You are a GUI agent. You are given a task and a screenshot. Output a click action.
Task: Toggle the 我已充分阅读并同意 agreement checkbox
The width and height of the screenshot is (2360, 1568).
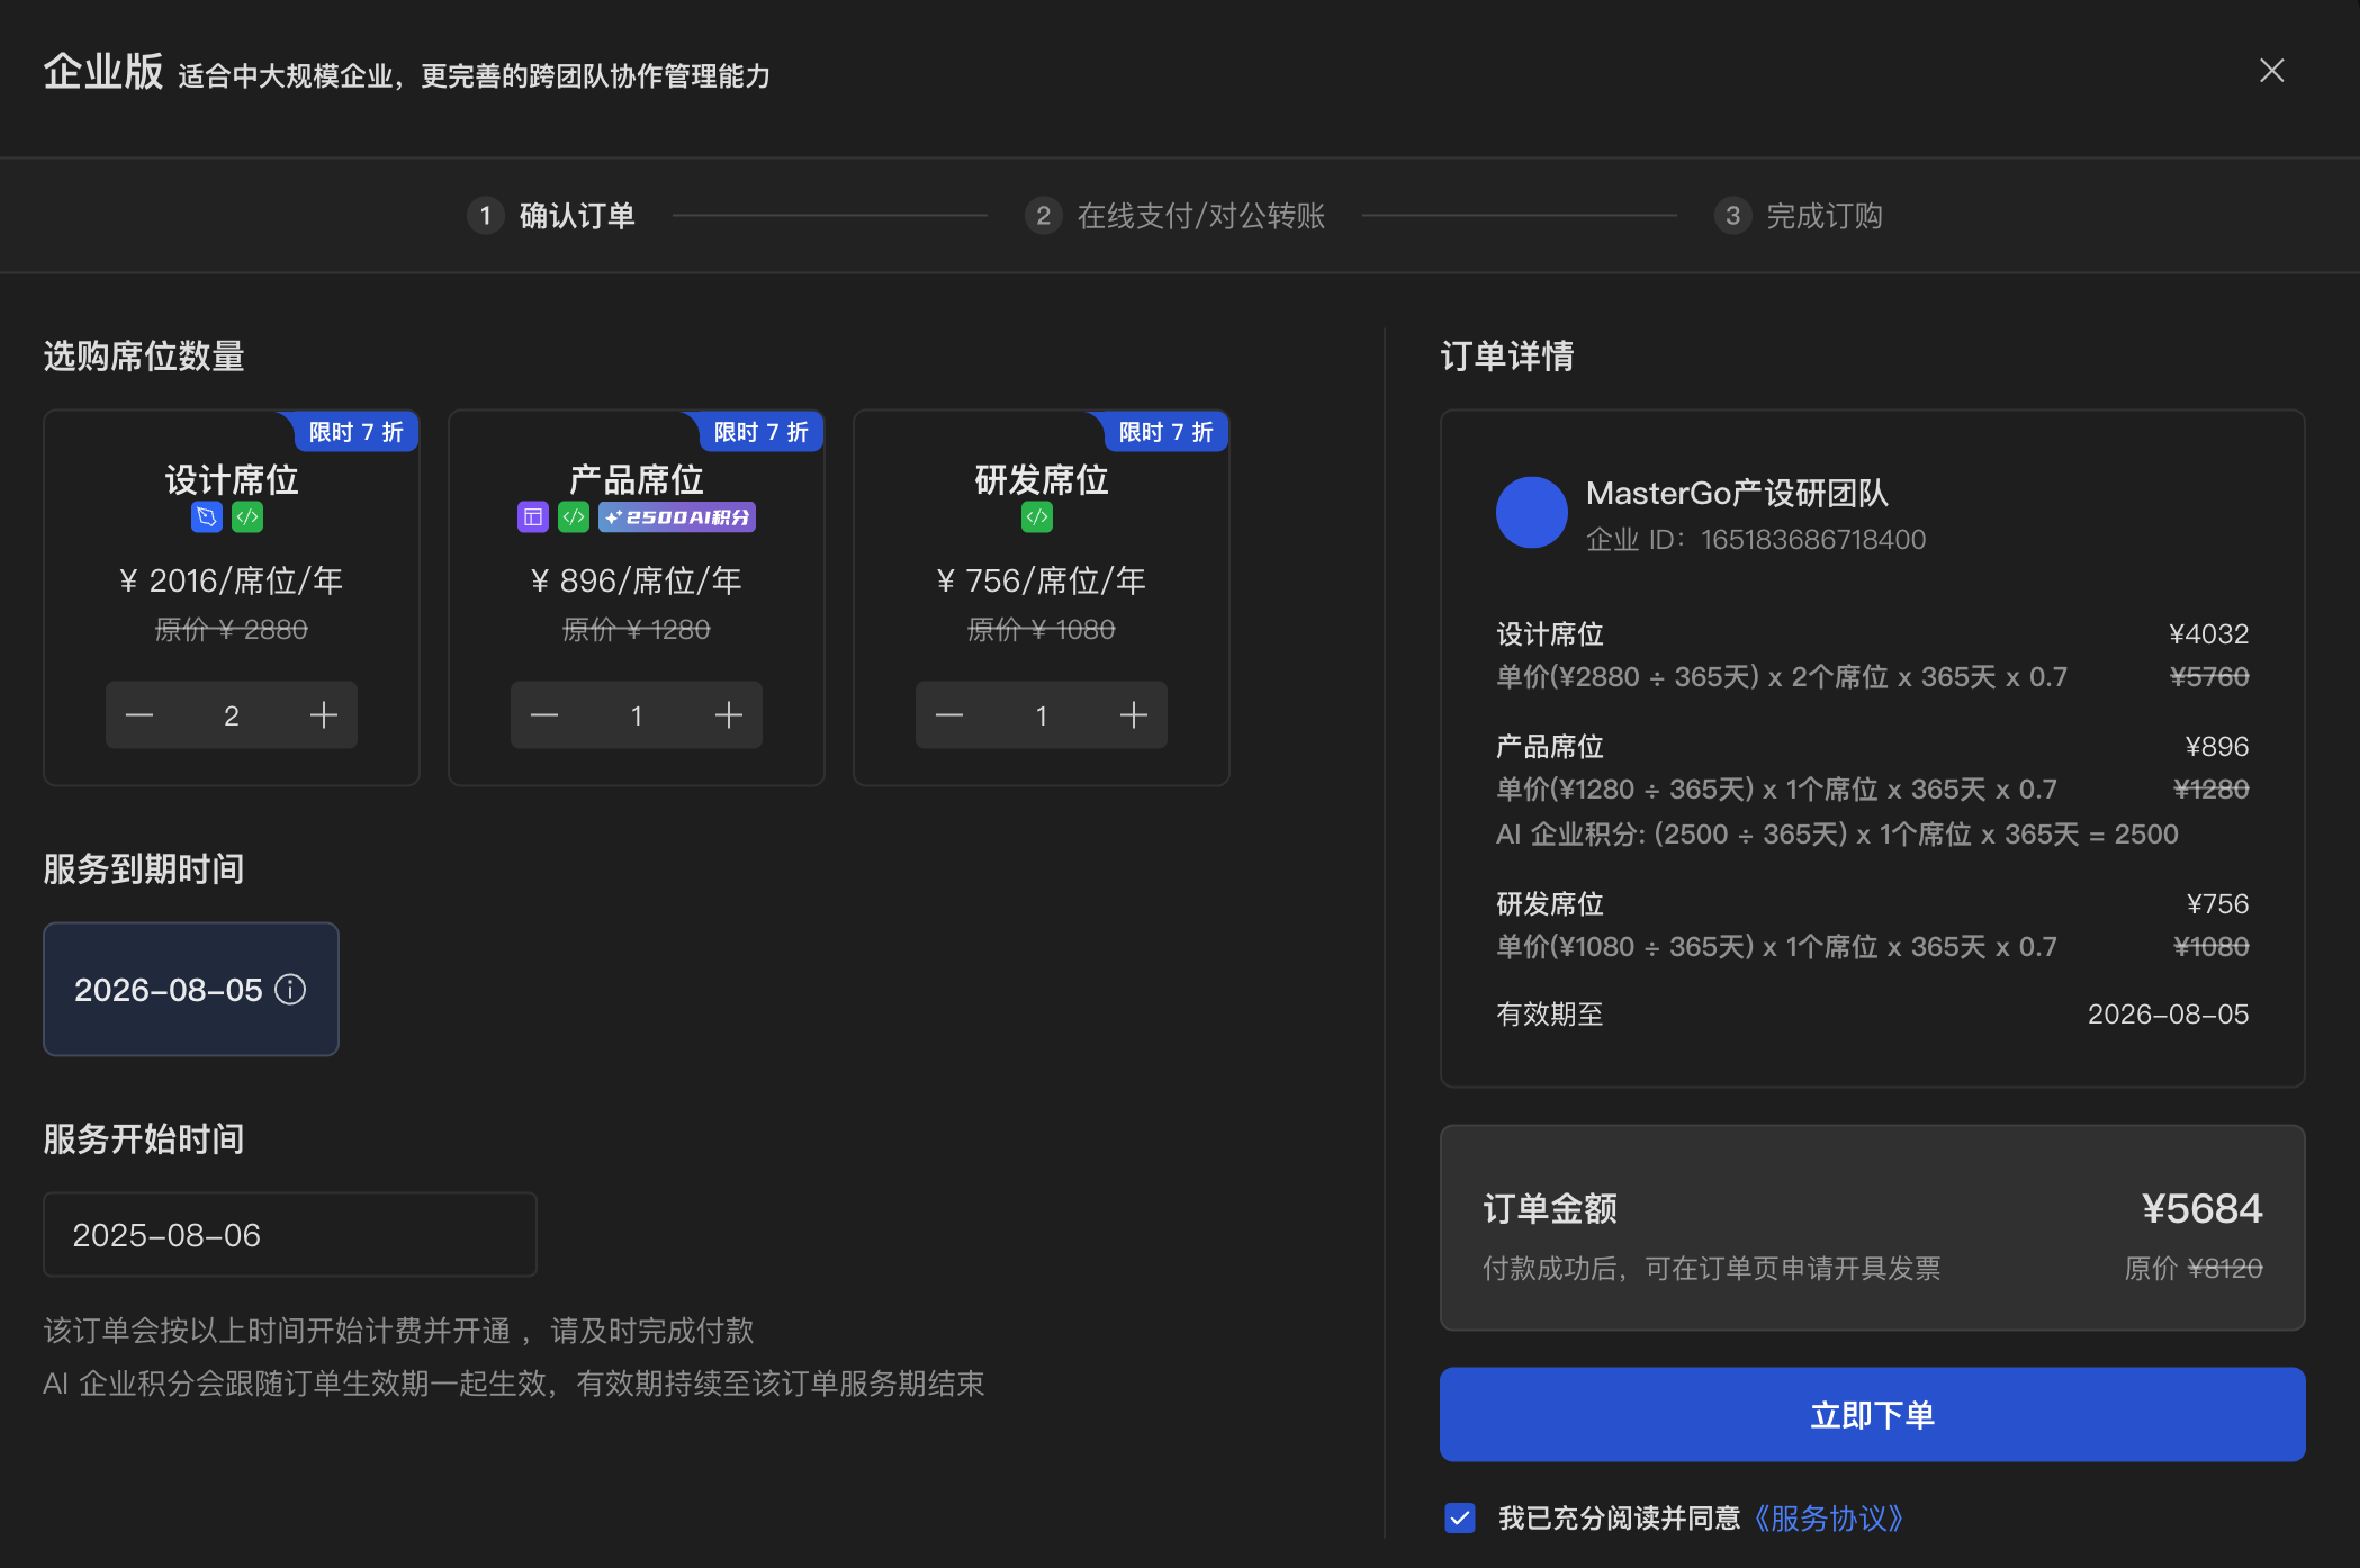pos(1460,1518)
